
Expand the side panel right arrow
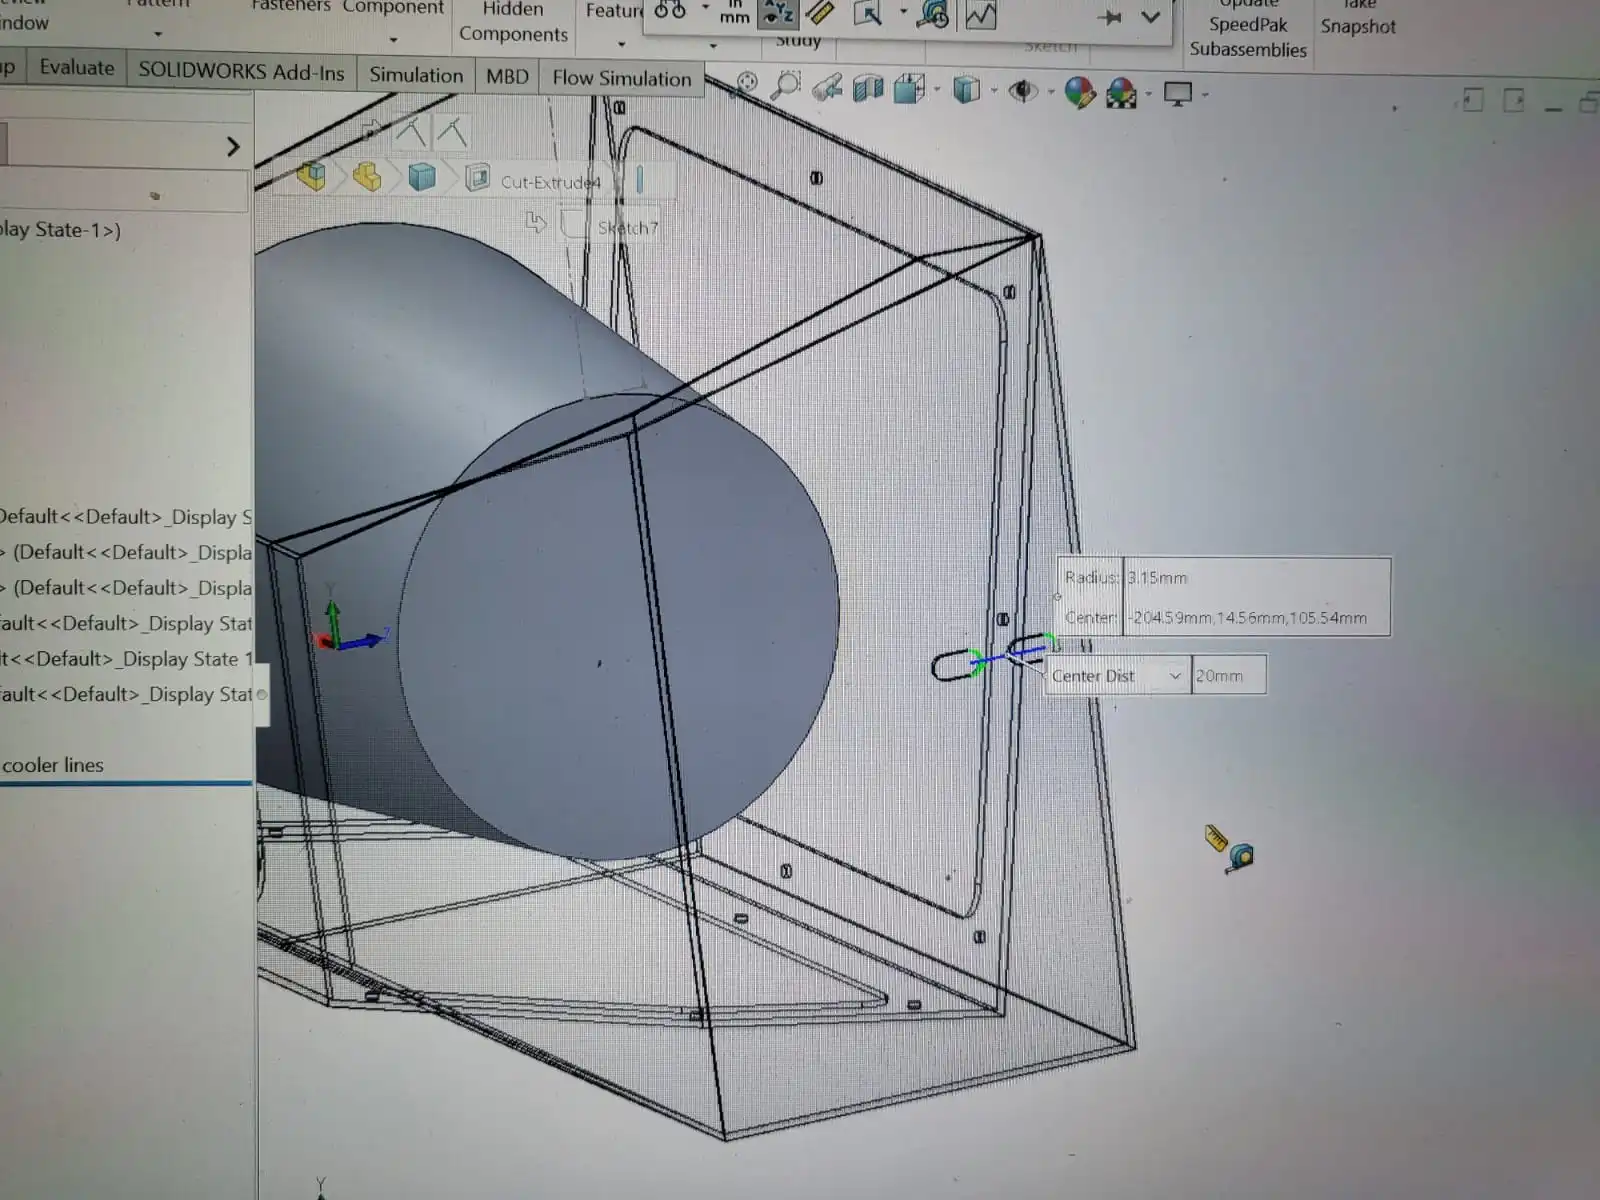233,147
